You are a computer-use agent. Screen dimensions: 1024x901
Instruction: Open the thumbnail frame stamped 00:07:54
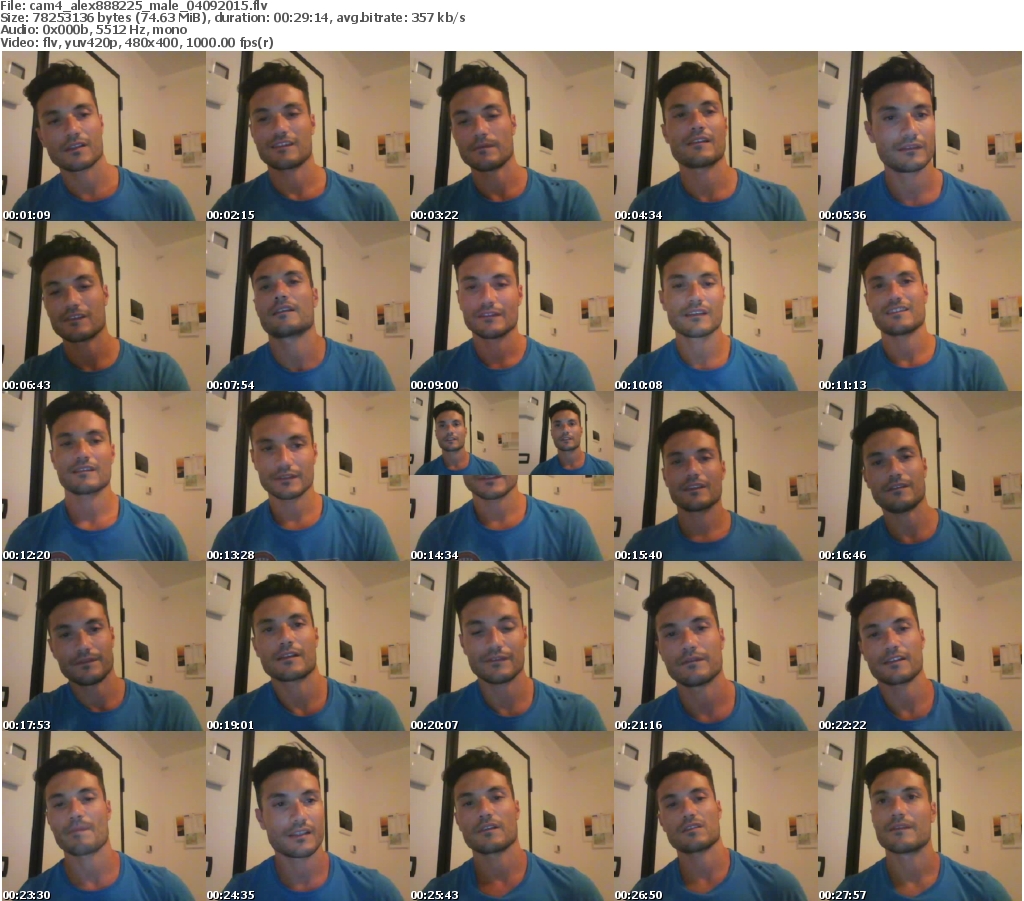pos(308,306)
